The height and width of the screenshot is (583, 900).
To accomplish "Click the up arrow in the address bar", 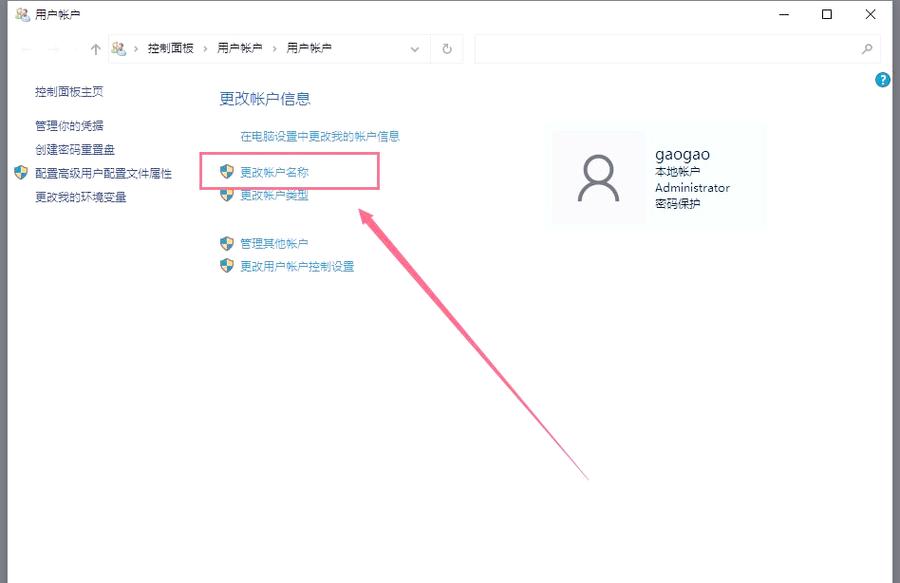I will [x=95, y=47].
